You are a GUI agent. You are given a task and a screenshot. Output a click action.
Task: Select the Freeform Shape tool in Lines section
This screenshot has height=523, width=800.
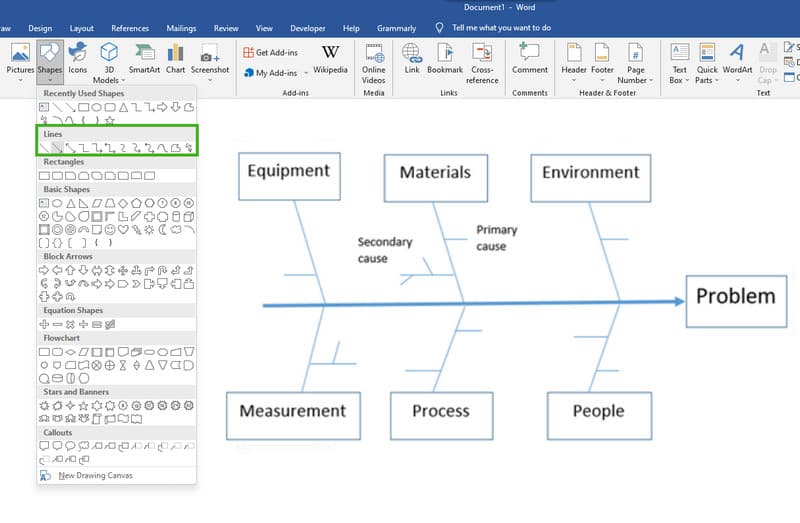pyautogui.click(x=176, y=148)
